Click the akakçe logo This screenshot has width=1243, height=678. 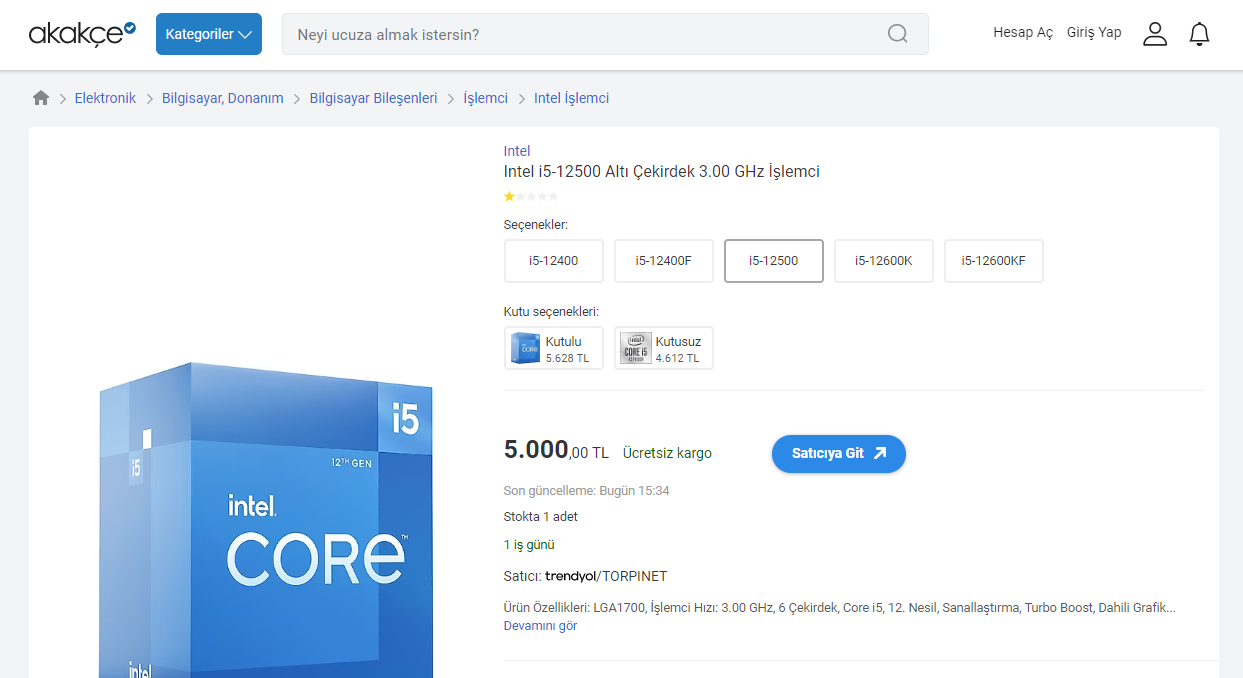[82, 34]
